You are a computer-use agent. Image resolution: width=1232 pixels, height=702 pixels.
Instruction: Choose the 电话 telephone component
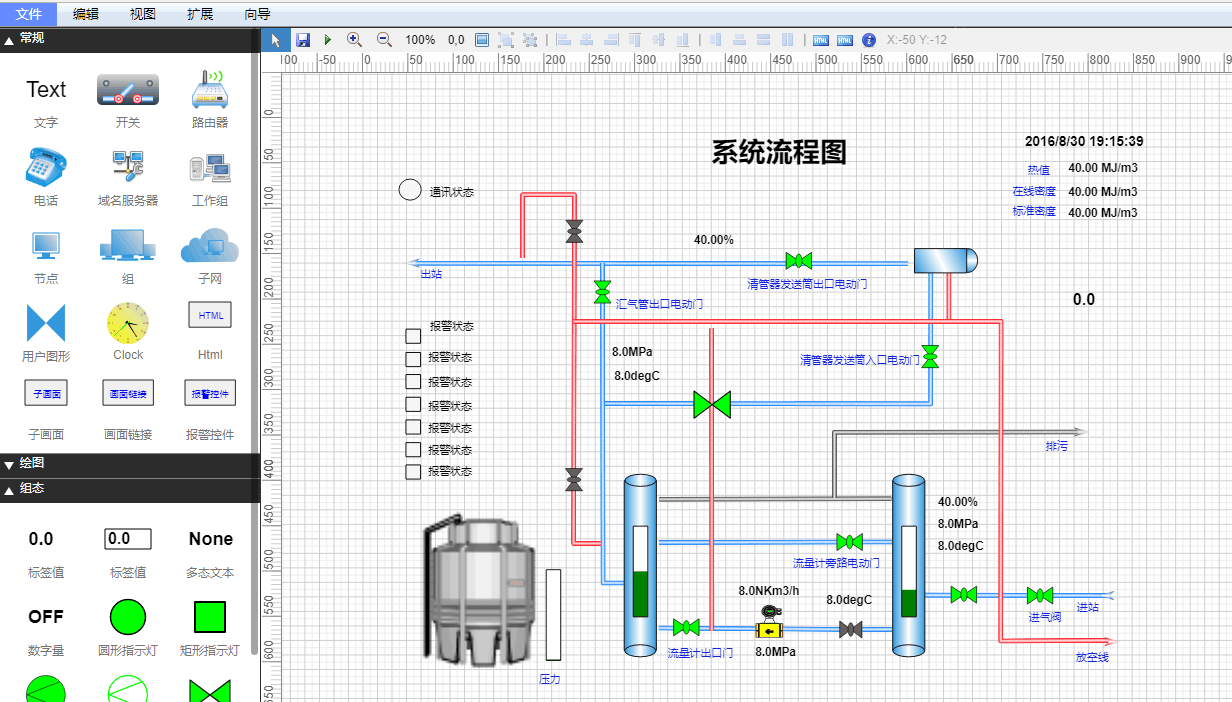coord(46,167)
